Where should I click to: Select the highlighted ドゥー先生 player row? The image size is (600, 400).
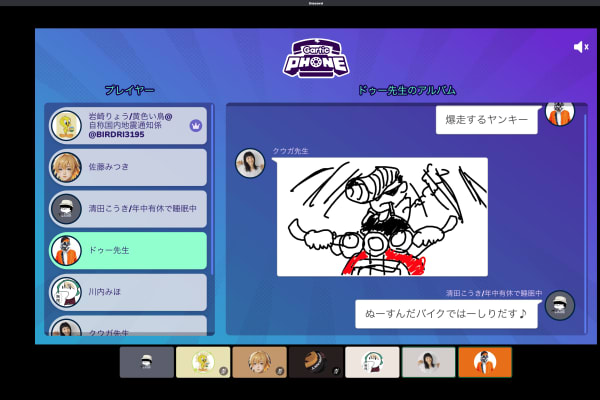click(x=128, y=251)
